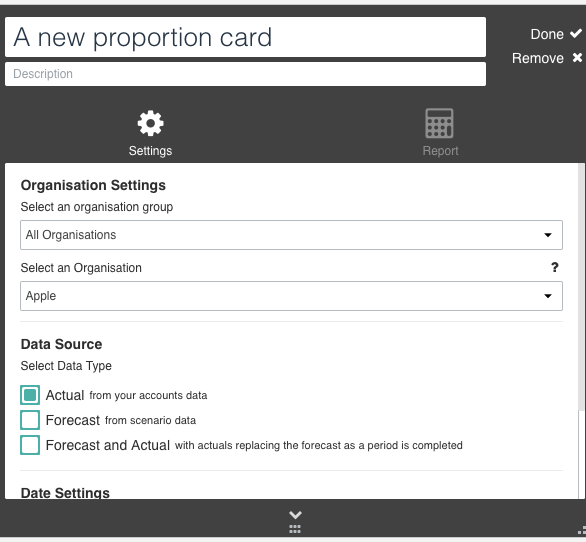Open the All Organisations group dropdown
The height and width of the screenshot is (542, 586).
point(291,235)
